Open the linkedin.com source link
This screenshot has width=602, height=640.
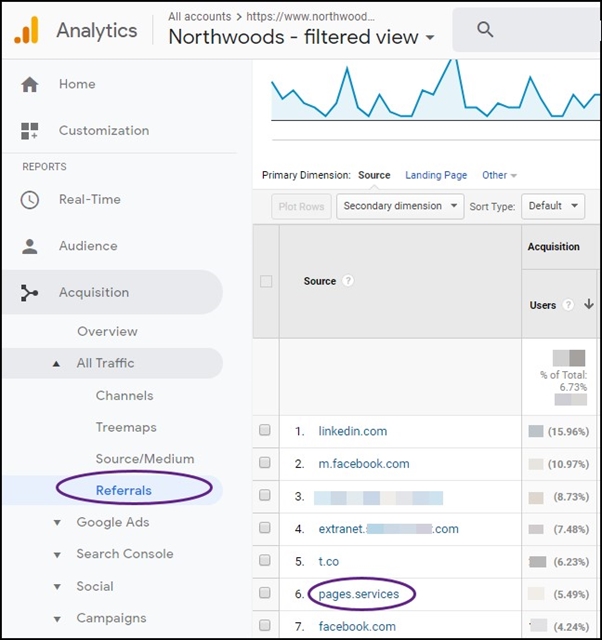[353, 431]
